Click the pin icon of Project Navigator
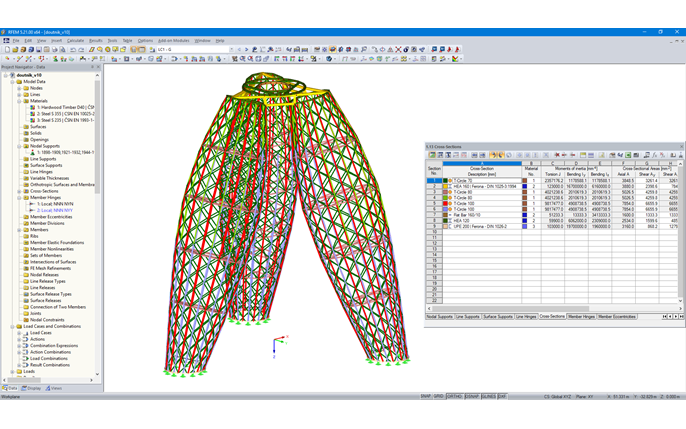 click(92, 67)
